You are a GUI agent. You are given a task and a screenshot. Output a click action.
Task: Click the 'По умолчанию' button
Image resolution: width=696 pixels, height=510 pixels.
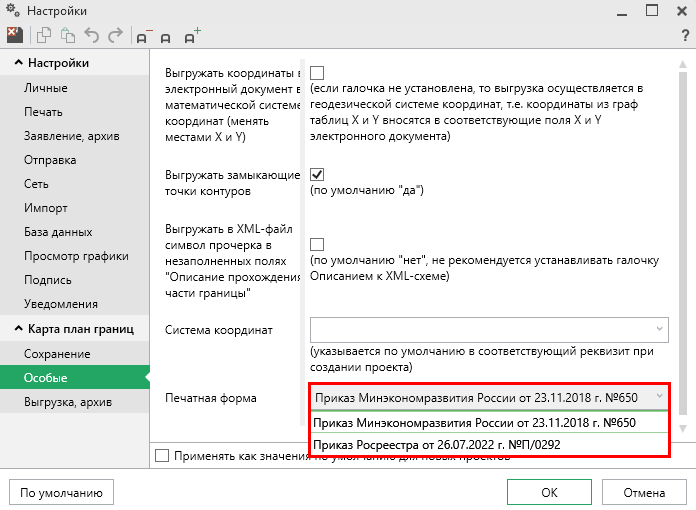tap(61, 492)
